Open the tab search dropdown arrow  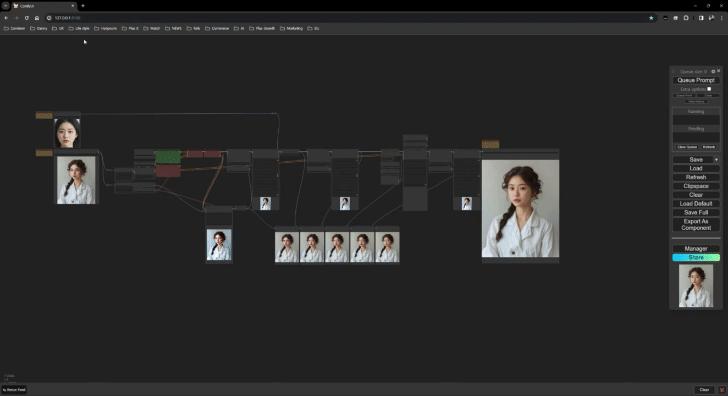(6, 6)
